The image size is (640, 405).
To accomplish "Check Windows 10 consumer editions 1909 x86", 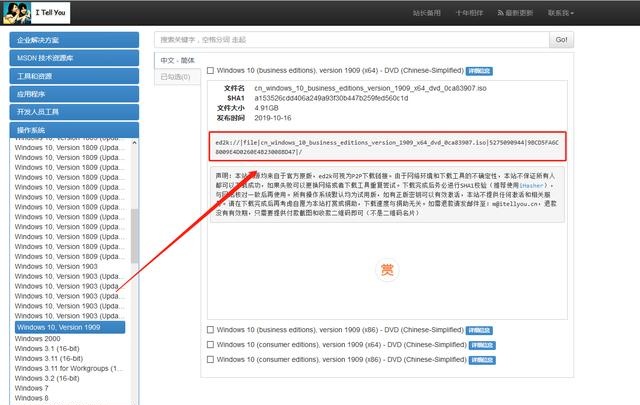I will click(x=210, y=359).
